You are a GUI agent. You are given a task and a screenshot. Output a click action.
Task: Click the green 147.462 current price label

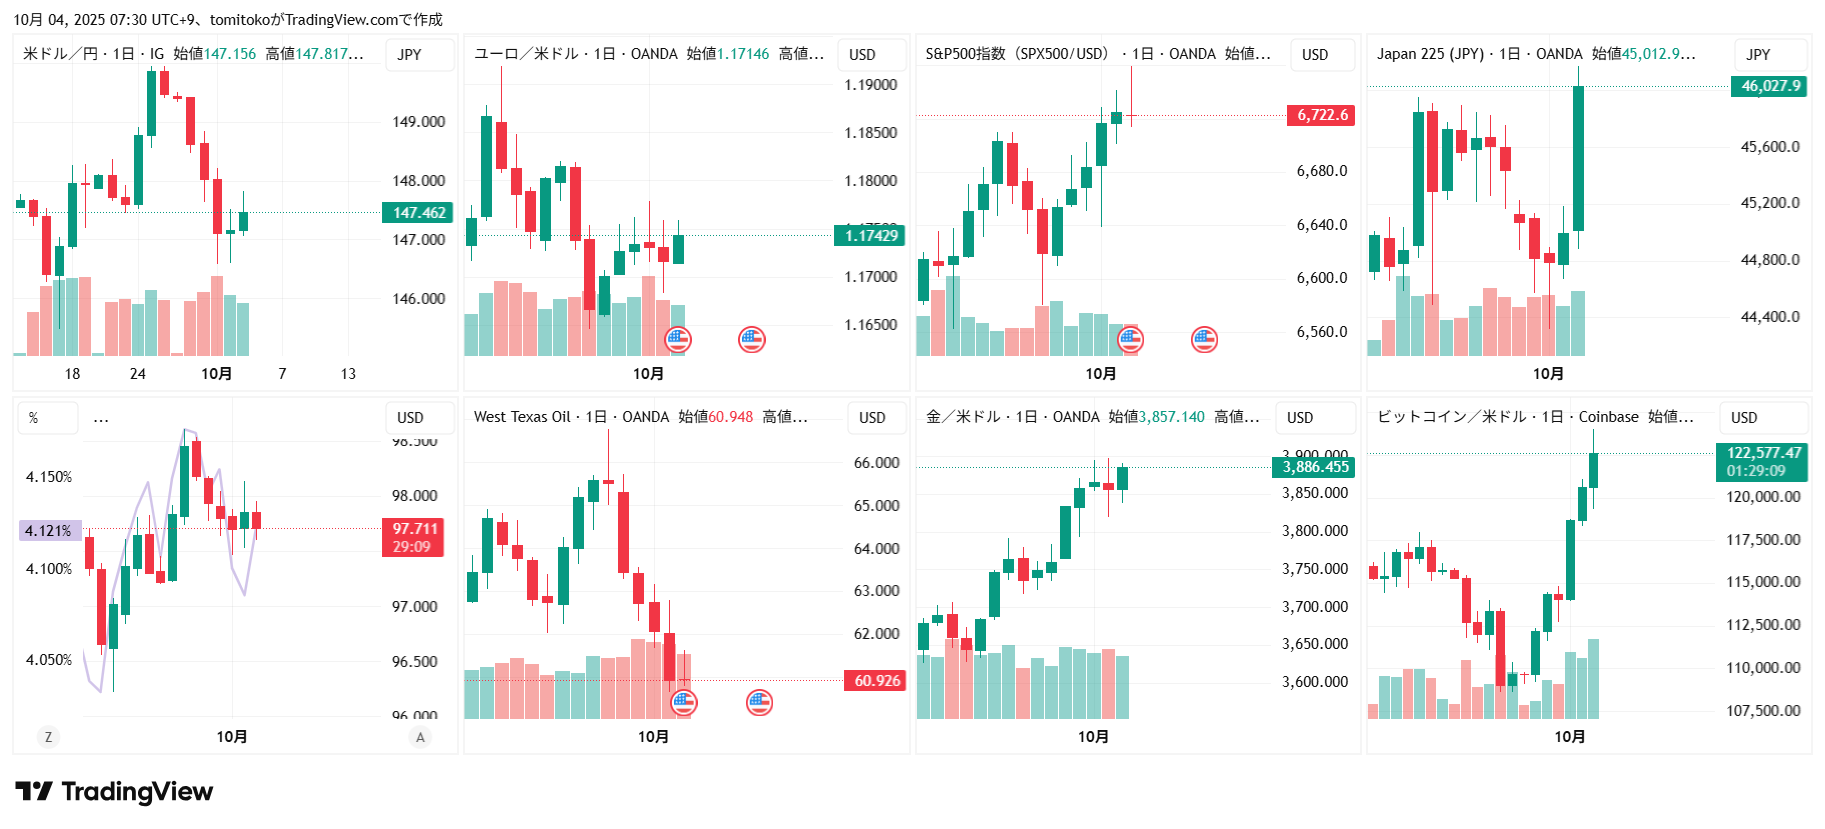coord(418,213)
